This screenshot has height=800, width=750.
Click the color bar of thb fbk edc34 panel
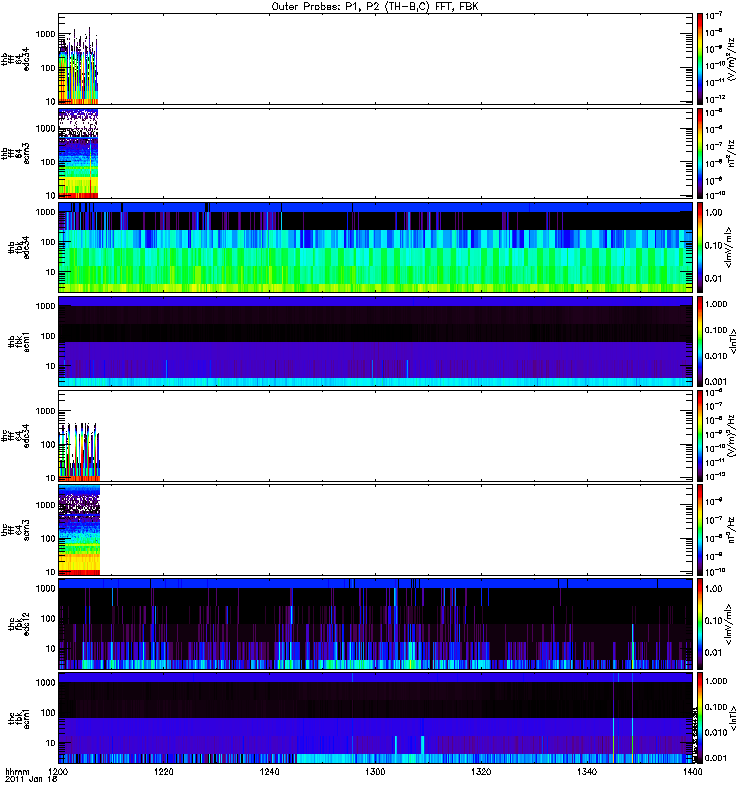[x=700, y=247]
